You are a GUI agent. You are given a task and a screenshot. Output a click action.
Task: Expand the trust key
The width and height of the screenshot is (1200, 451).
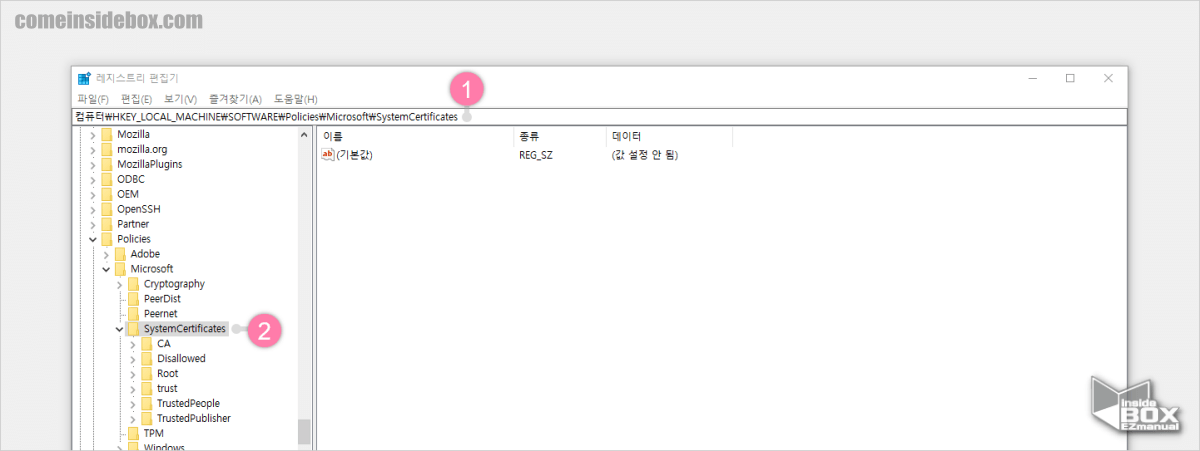click(x=132, y=389)
